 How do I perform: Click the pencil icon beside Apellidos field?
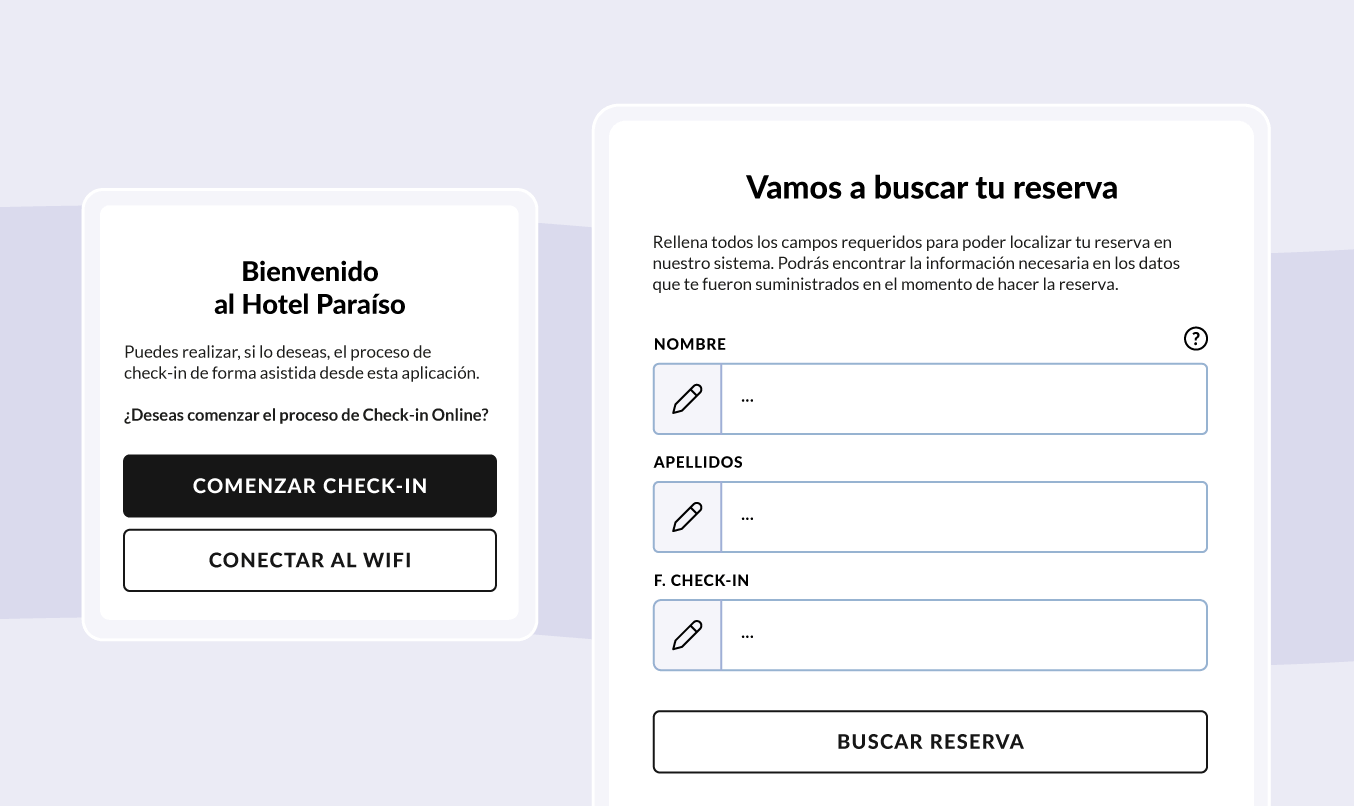point(687,517)
